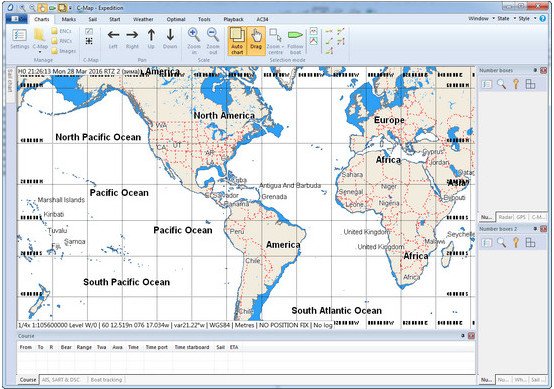Open the application menu button
This screenshot has width=554, height=389.
17,19
